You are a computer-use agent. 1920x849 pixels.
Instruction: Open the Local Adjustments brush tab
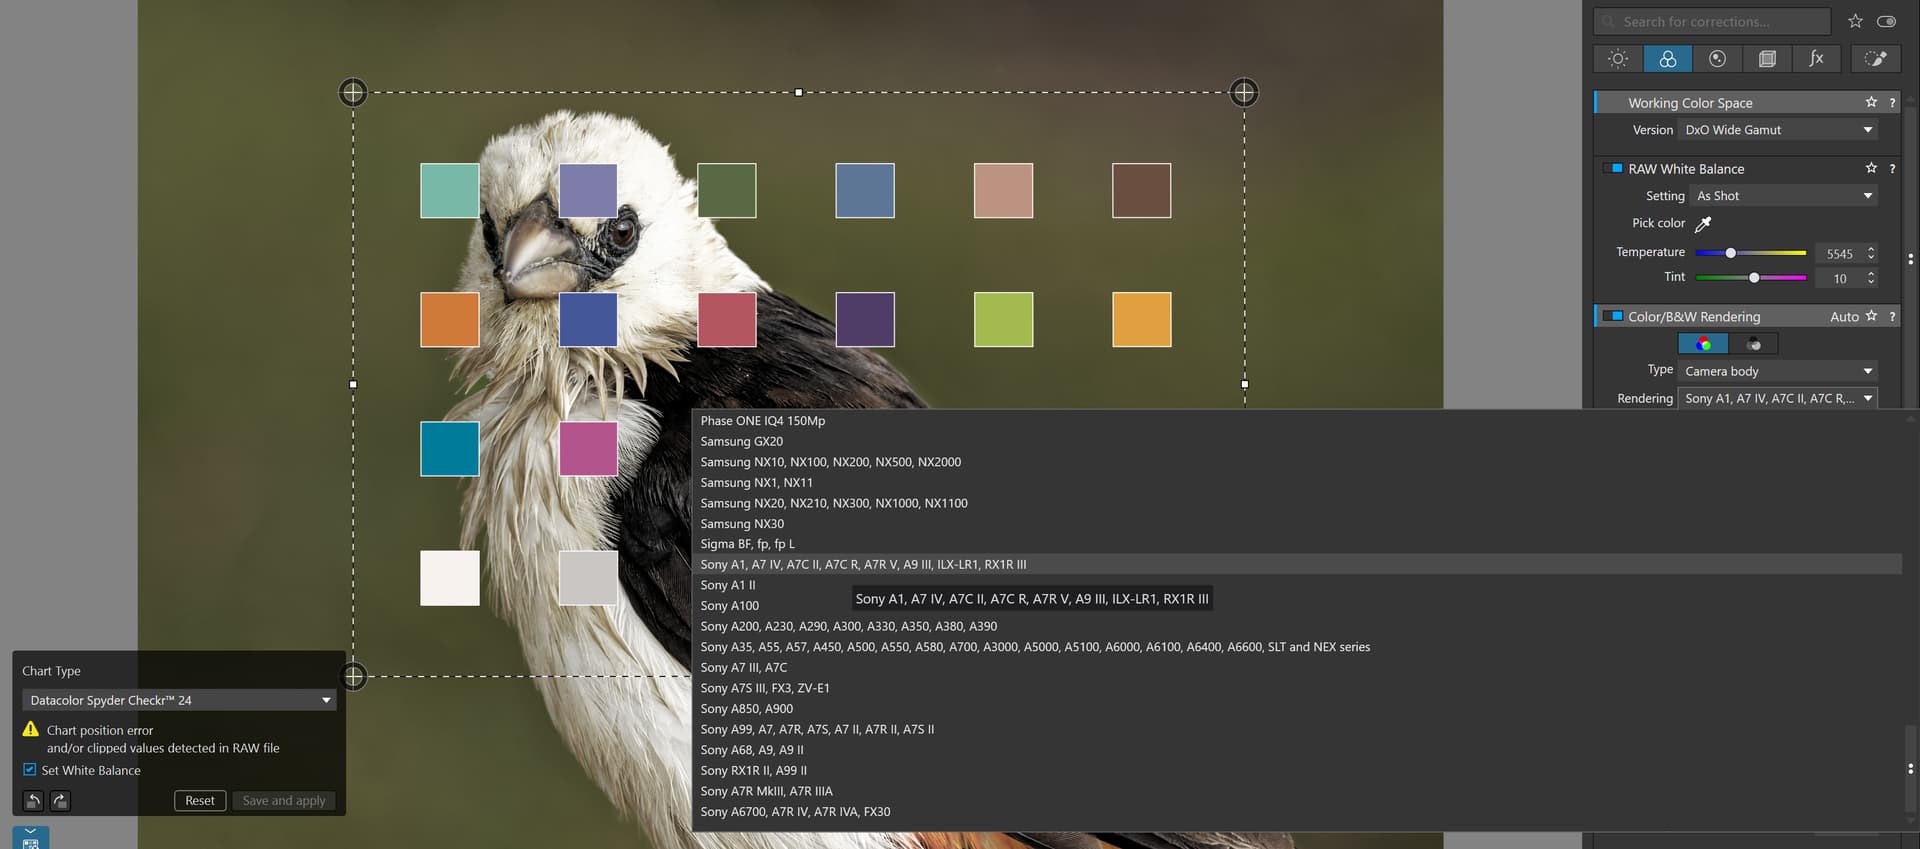pos(1875,59)
